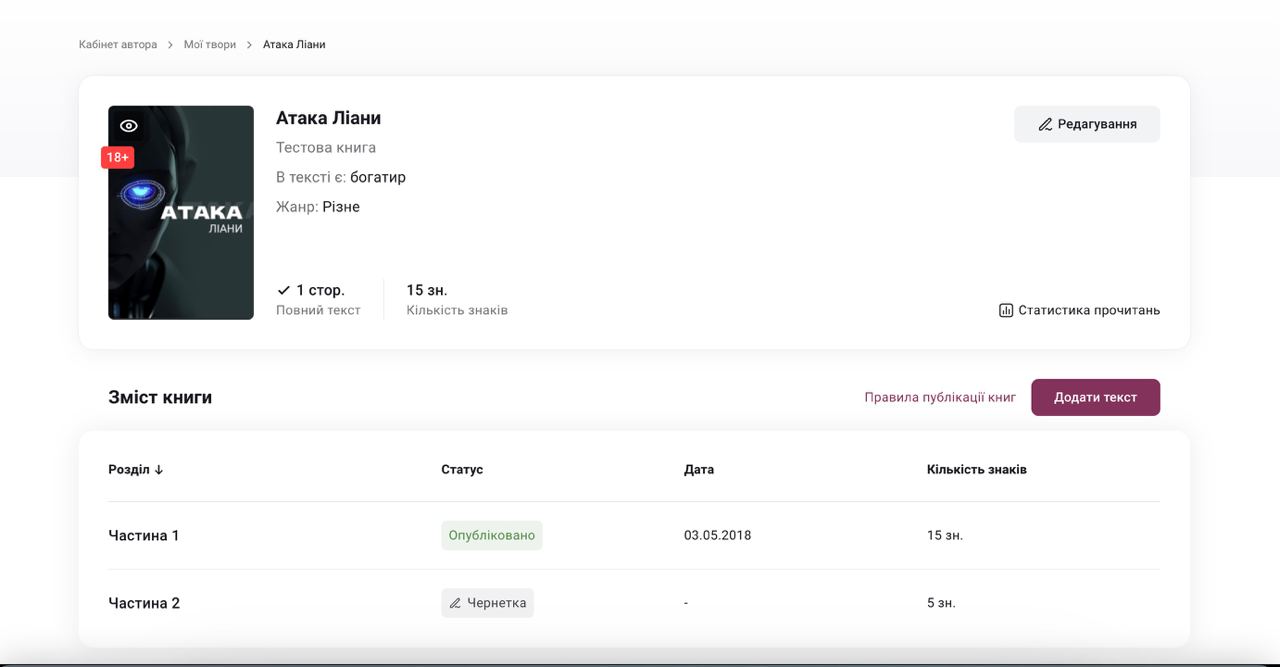Click the first breadcrumb chevron separator
The width and height of the screenshot is (1280, 667).
click(x=171, y=45)
